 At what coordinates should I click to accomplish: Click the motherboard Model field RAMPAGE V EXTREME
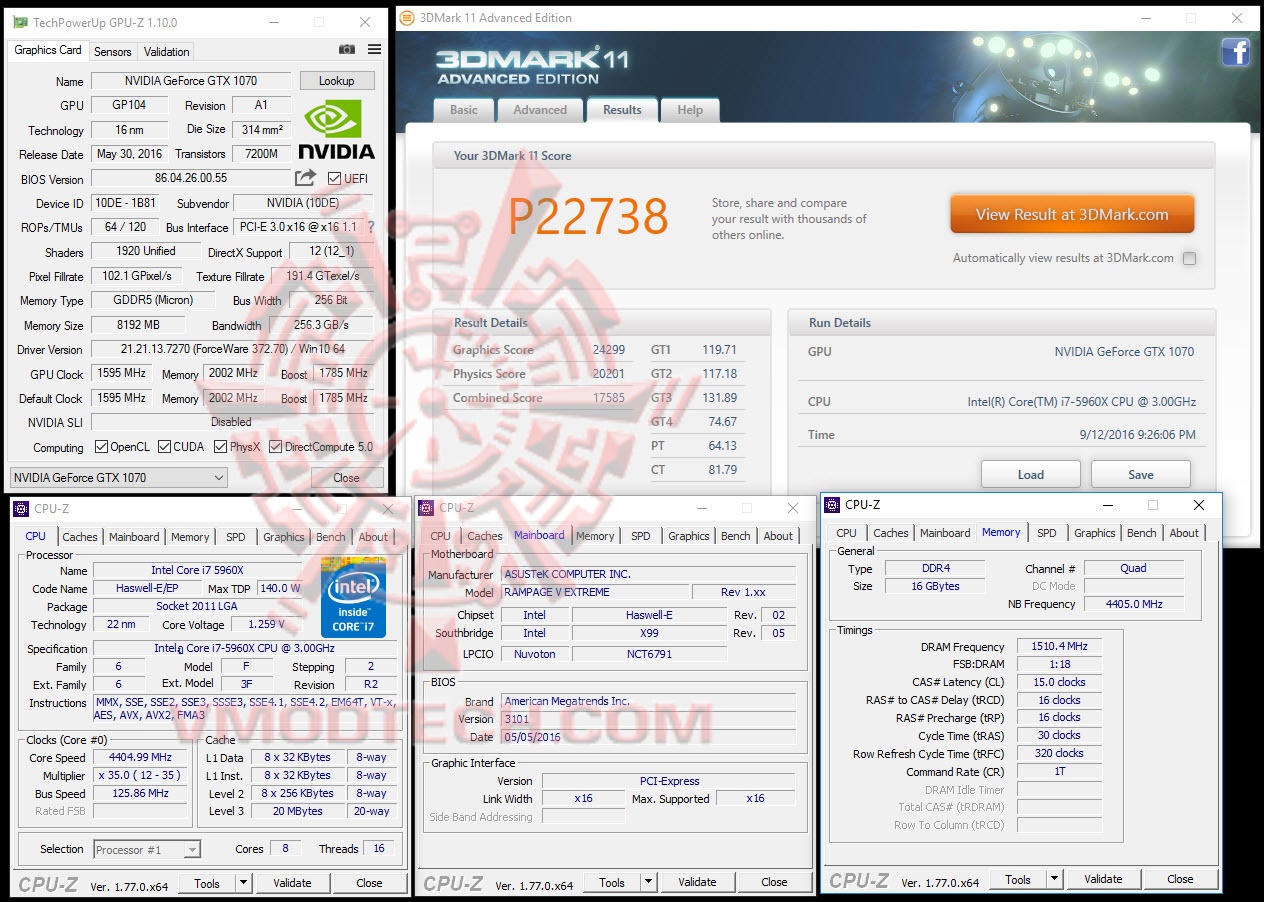coord(595,592)
